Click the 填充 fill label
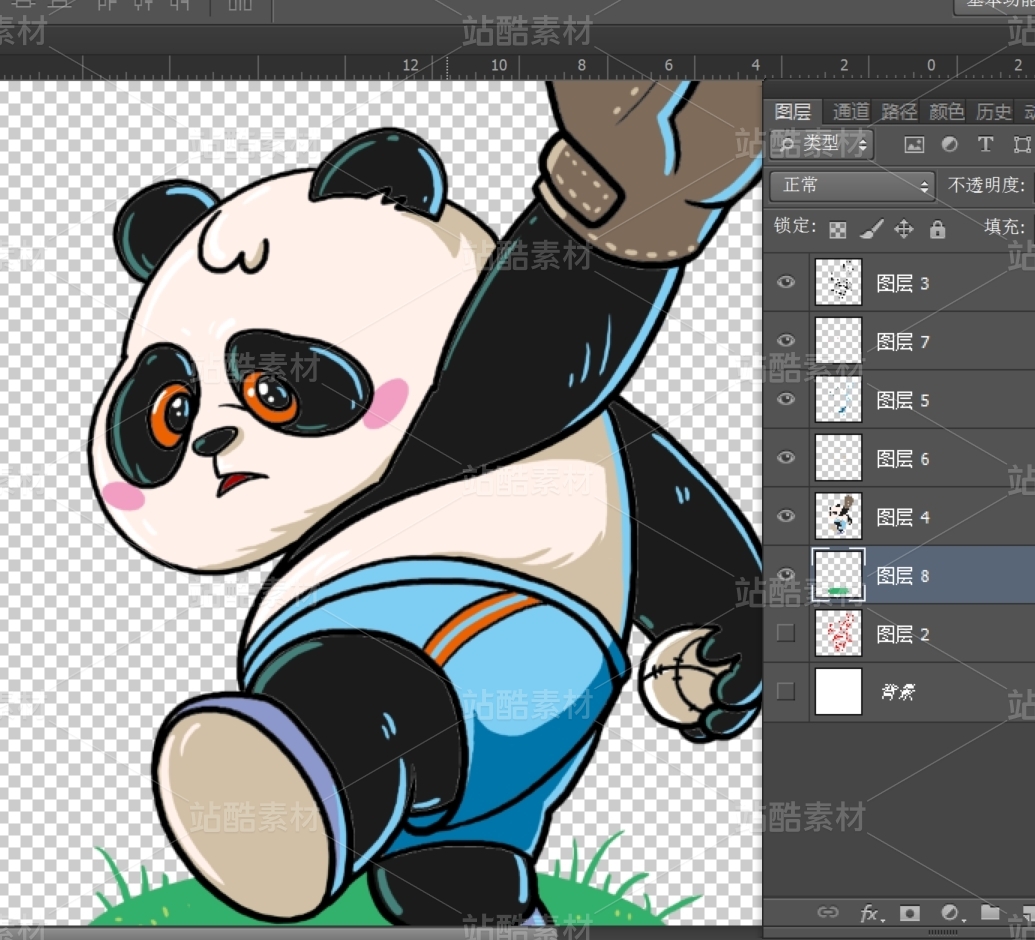1035x940 pixels. [x=1004, y=226]
